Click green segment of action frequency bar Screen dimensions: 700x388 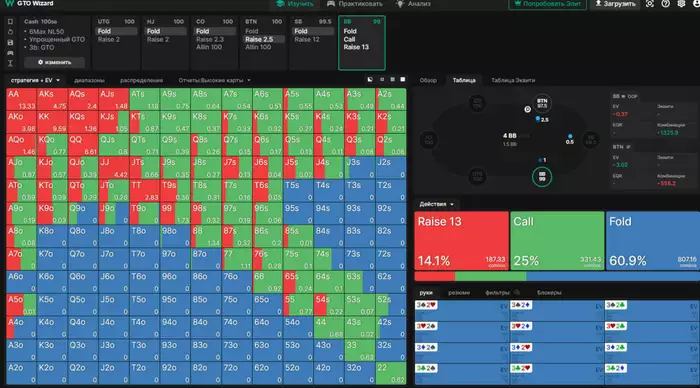pos(491,276)
